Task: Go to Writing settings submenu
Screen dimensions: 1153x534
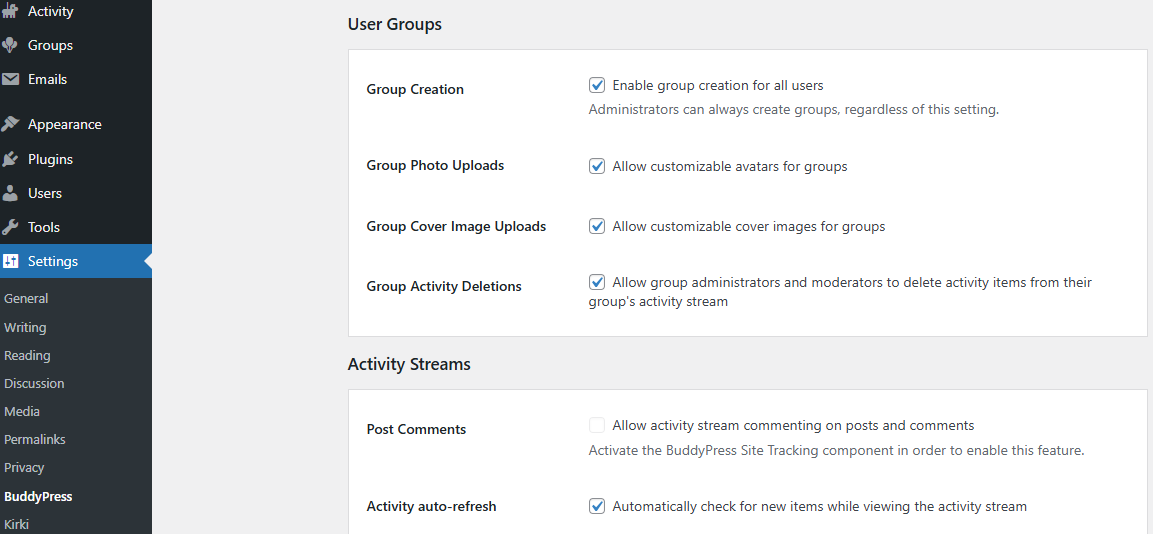Action: pos(25,327)
